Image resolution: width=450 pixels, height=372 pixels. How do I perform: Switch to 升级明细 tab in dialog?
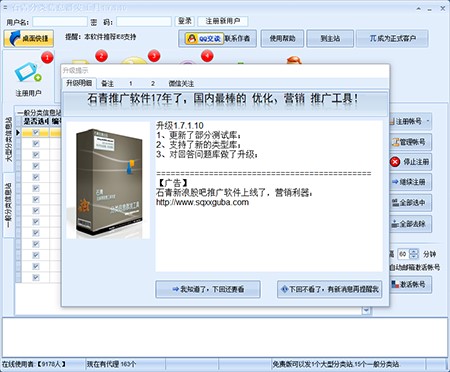coord(79,83)
